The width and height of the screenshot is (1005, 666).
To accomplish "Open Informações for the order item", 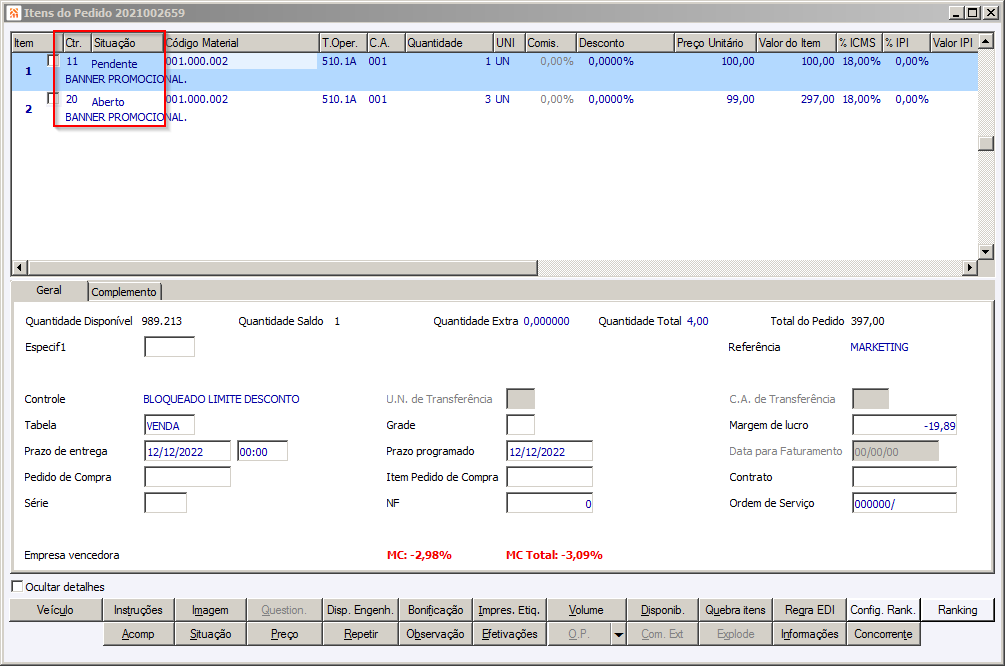I will pyautogui.click(x=809, y=634).
